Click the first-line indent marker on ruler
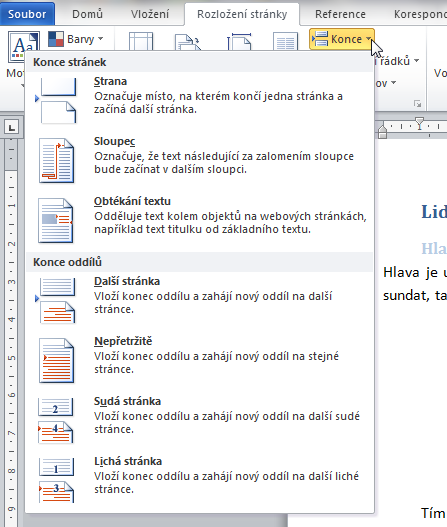 (419, 122)
